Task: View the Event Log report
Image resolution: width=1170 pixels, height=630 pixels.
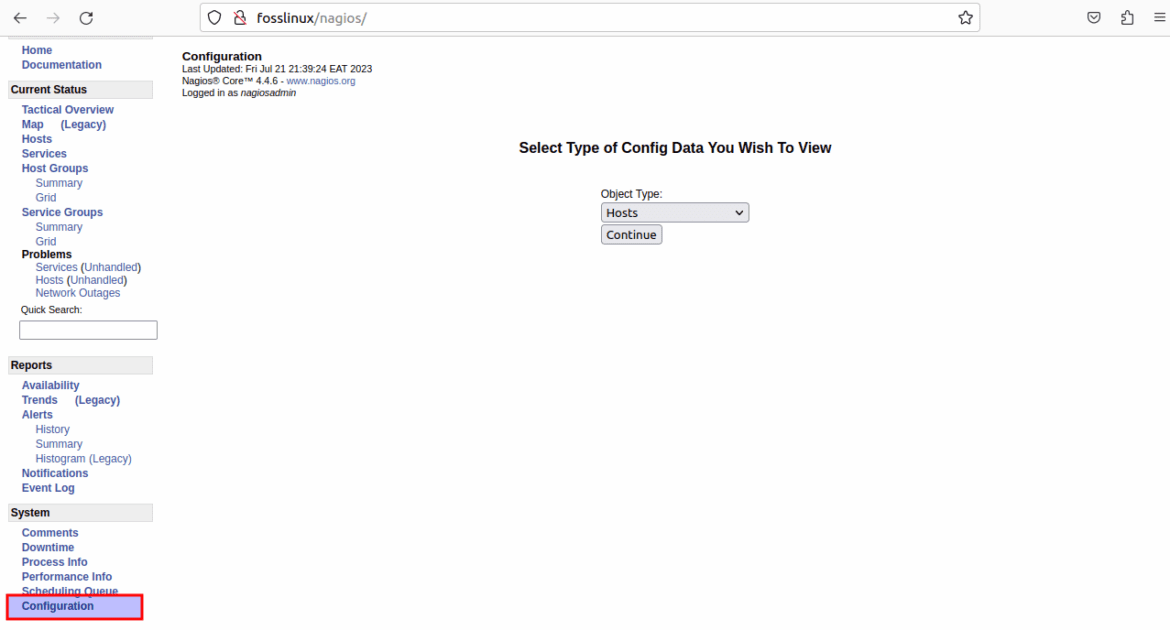Action: (48, 488)
